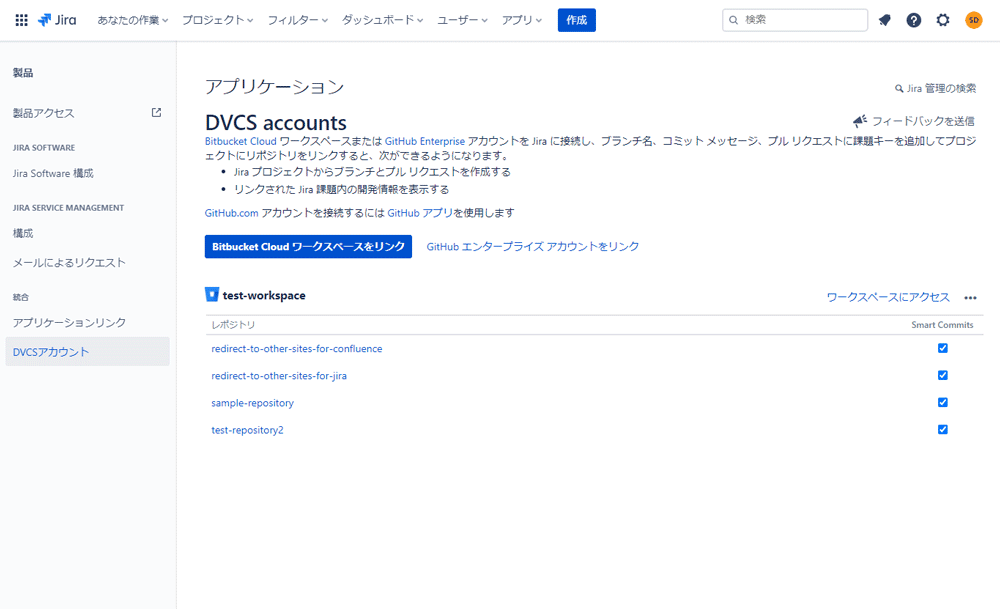Open redirect-to-other-sites-for-jira repository
The width and height of the screenshot is (1000, 609).
(x=279, y=376)
